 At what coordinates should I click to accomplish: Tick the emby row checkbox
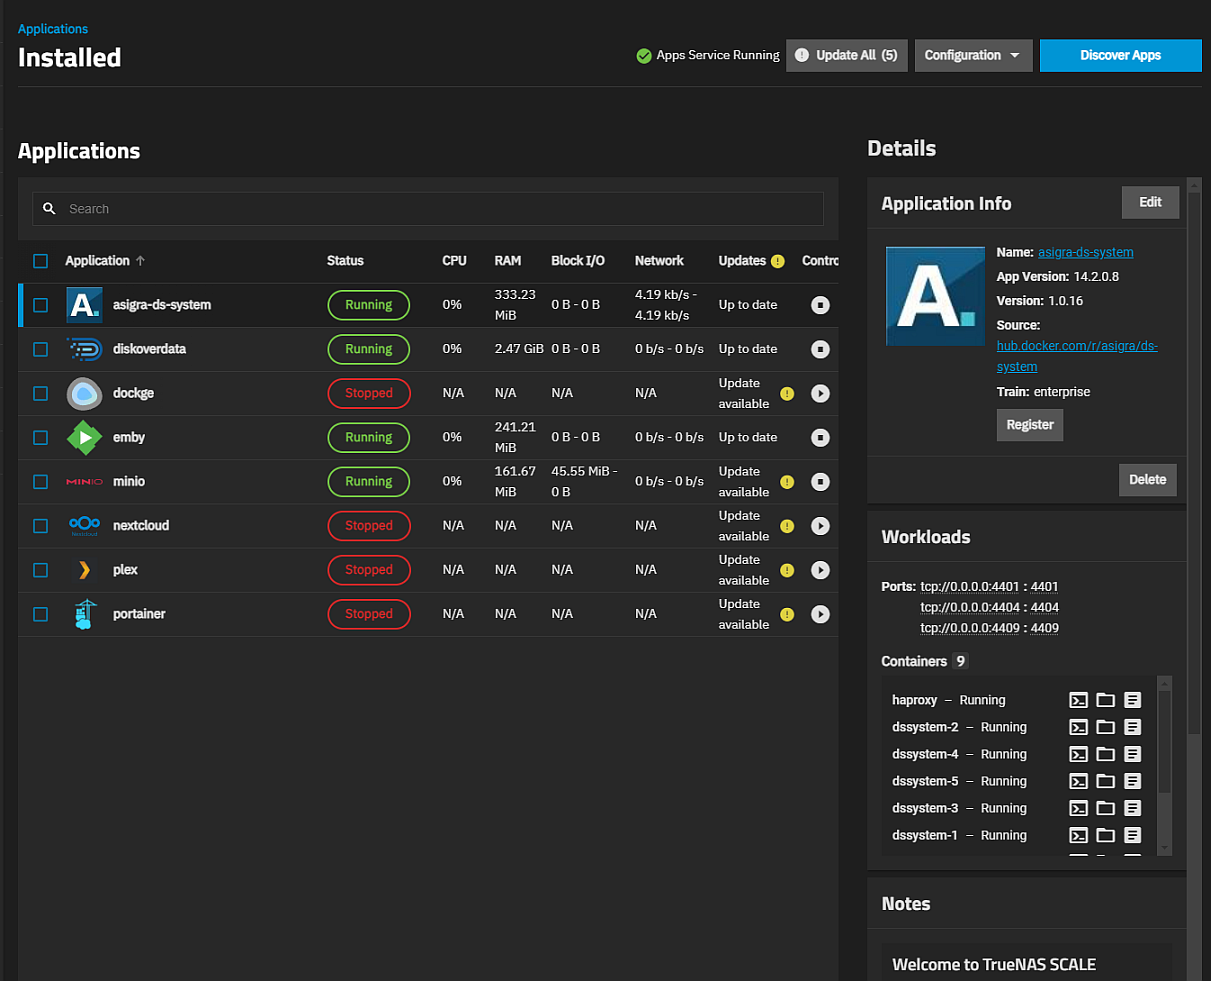[40, 437]
